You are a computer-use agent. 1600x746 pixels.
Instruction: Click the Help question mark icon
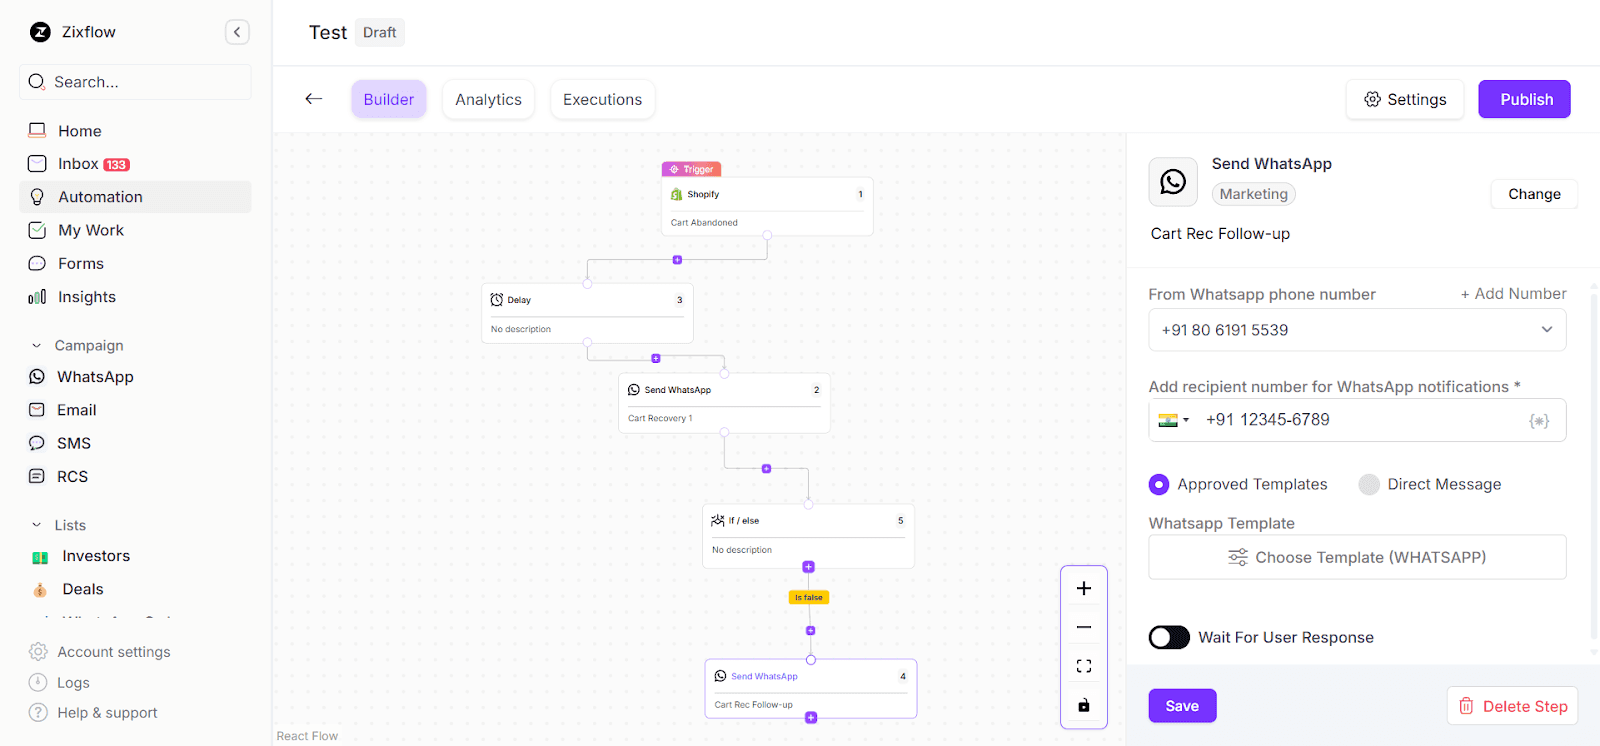tap(38, 712)
